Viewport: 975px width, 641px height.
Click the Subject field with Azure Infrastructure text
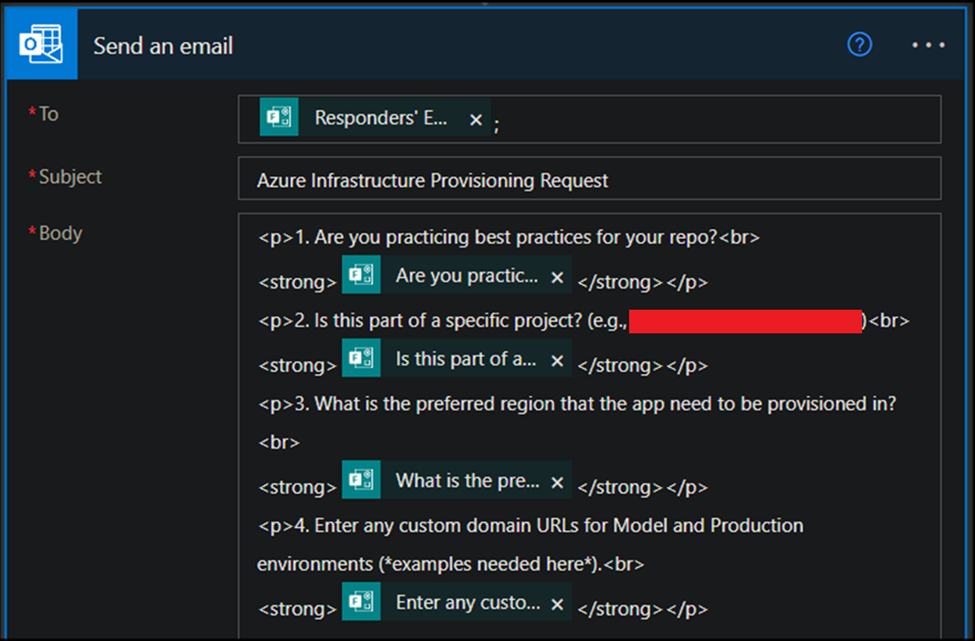tap(588, 181)
